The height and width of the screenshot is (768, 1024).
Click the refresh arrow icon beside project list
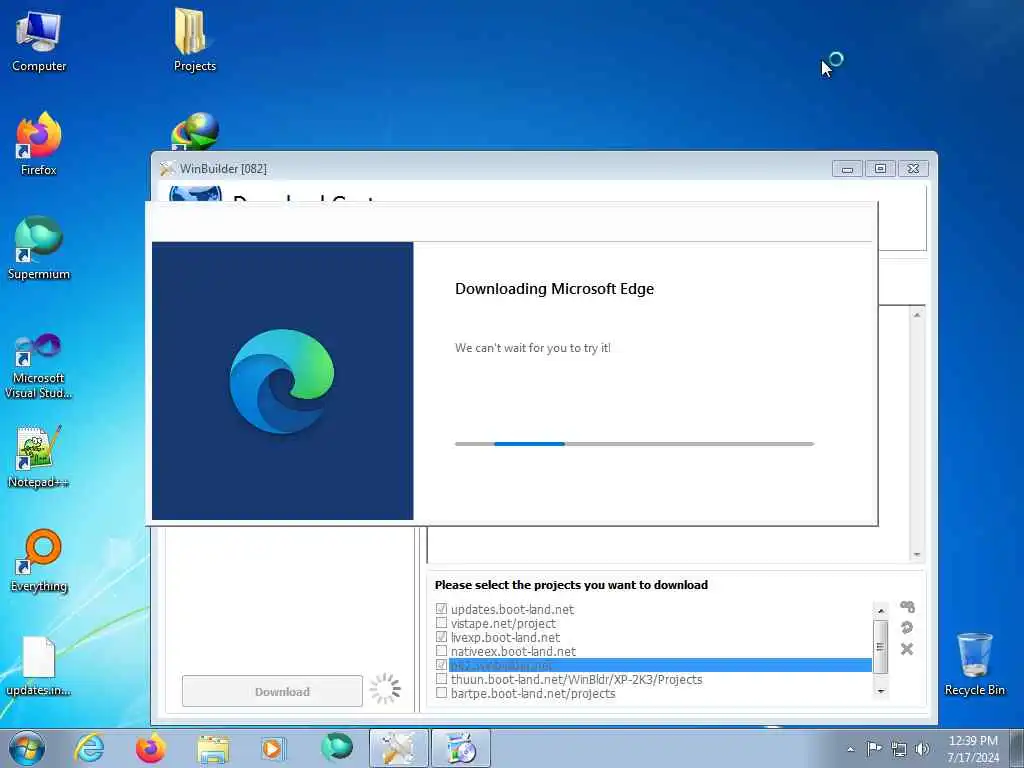click(907, 628)
